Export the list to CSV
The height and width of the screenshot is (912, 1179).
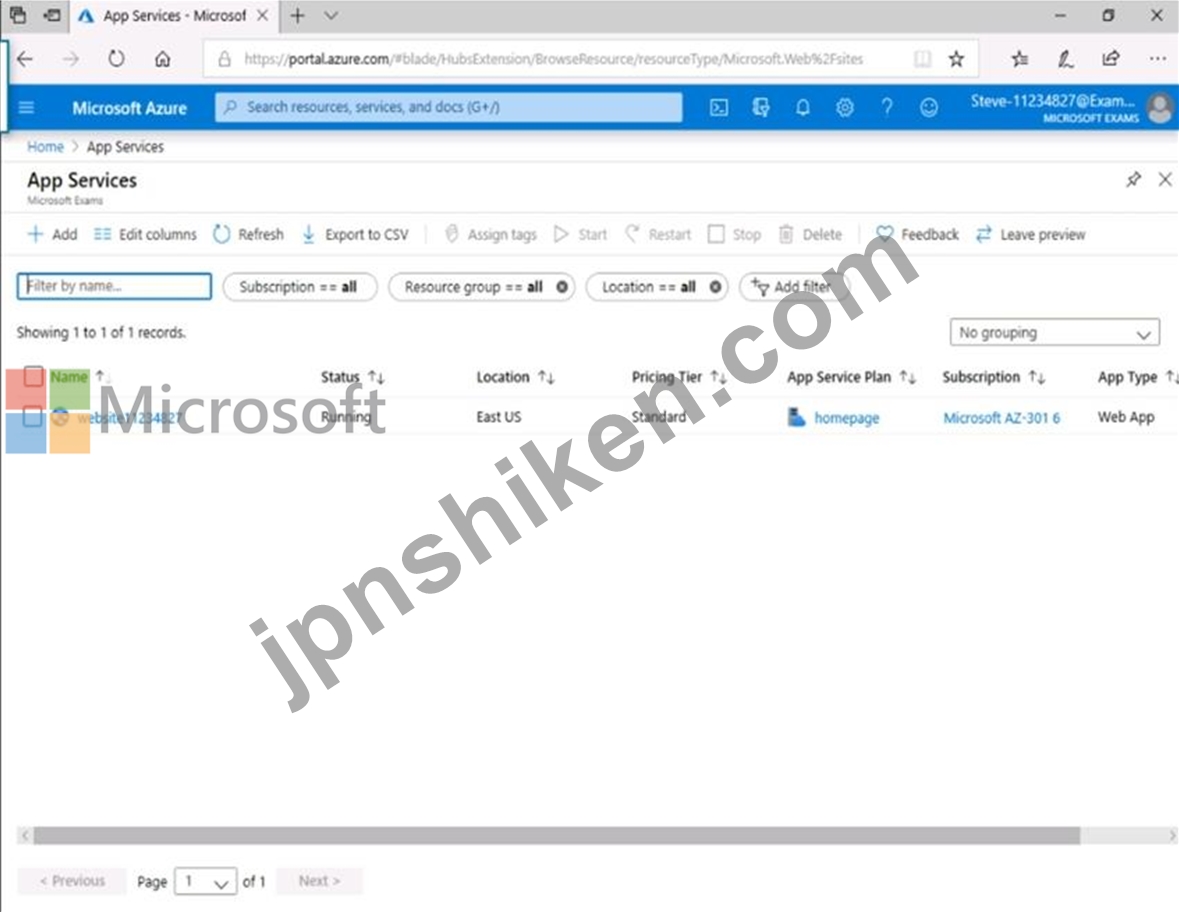355,235
